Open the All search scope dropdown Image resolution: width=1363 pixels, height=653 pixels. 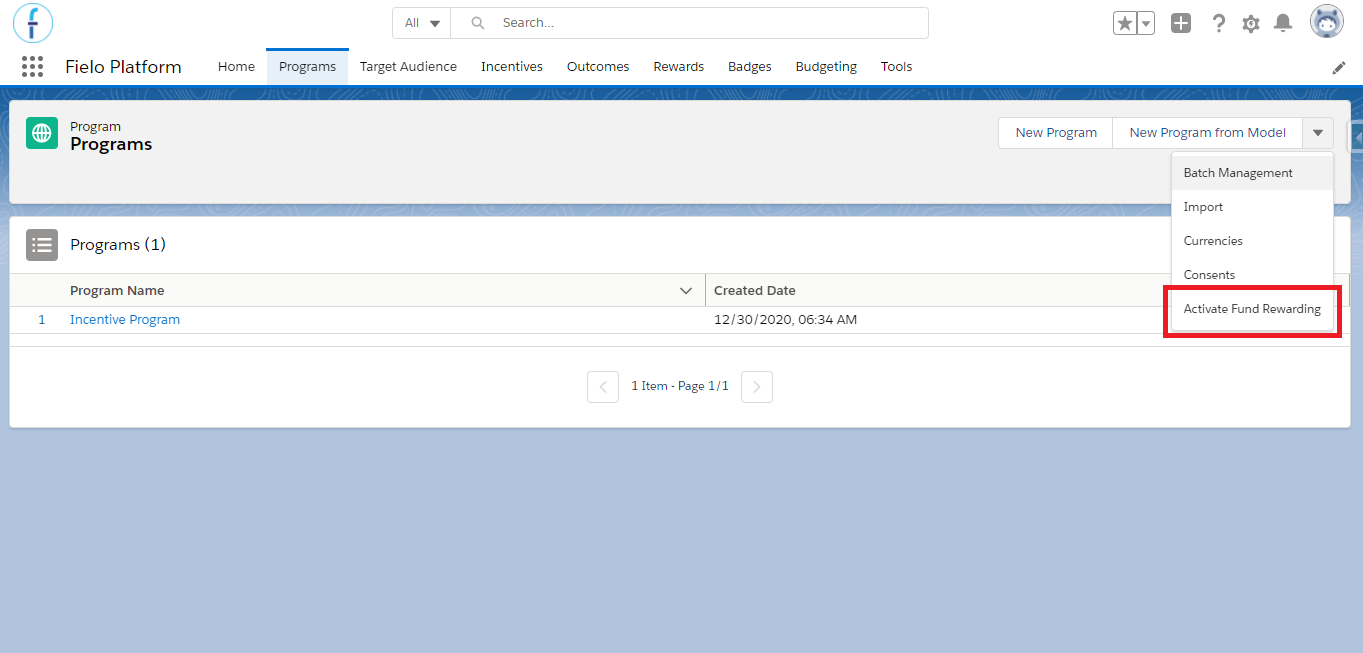tap(422, 23)
